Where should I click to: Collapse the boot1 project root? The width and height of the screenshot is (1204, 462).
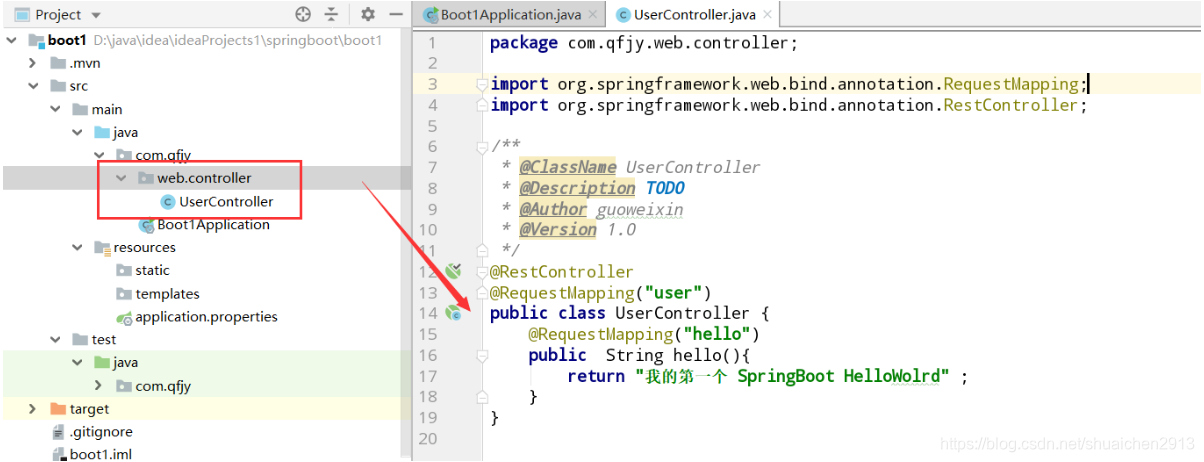pos(12,40)
